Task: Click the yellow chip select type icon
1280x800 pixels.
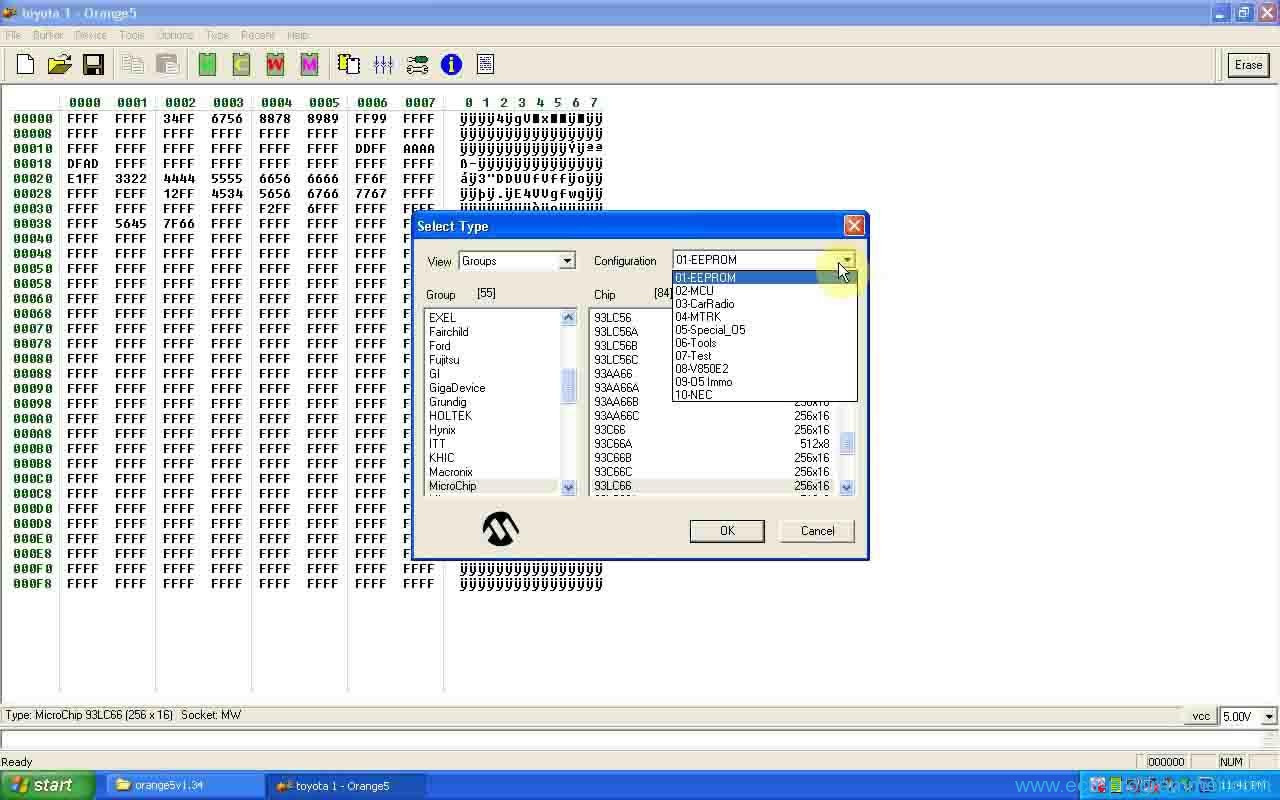Action: click(349, 65)
